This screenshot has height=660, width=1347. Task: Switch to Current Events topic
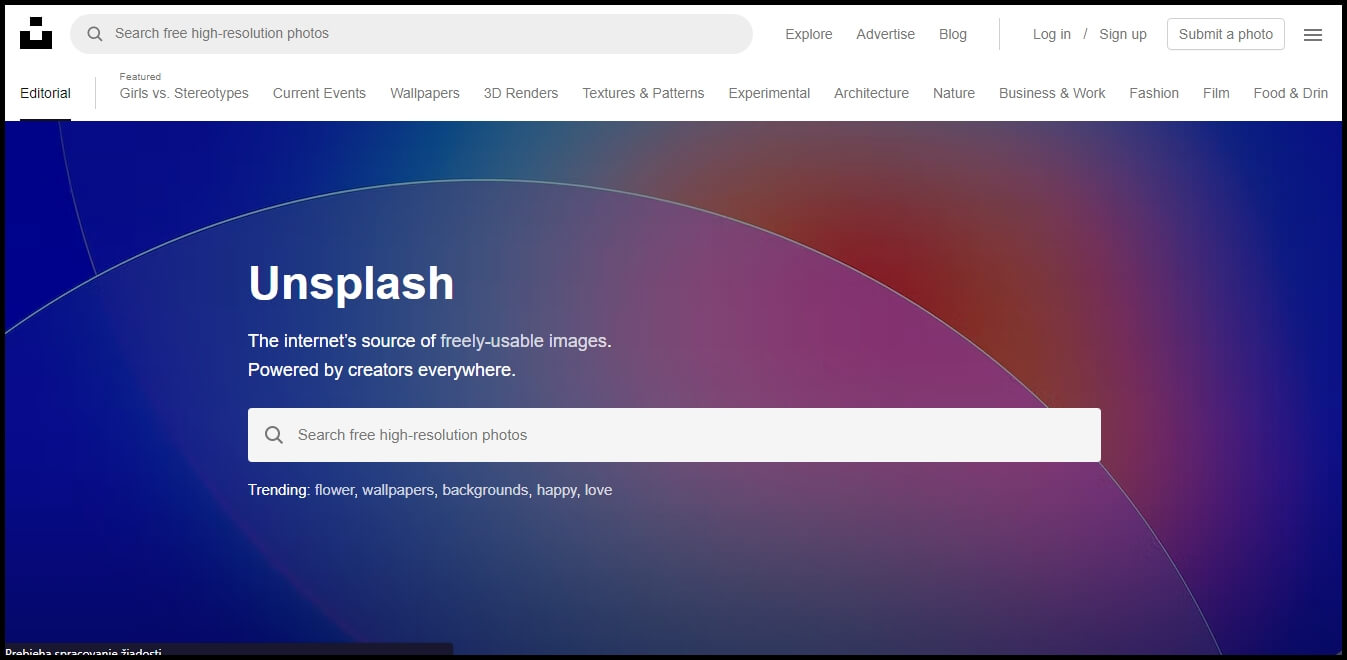coord(319,93)
